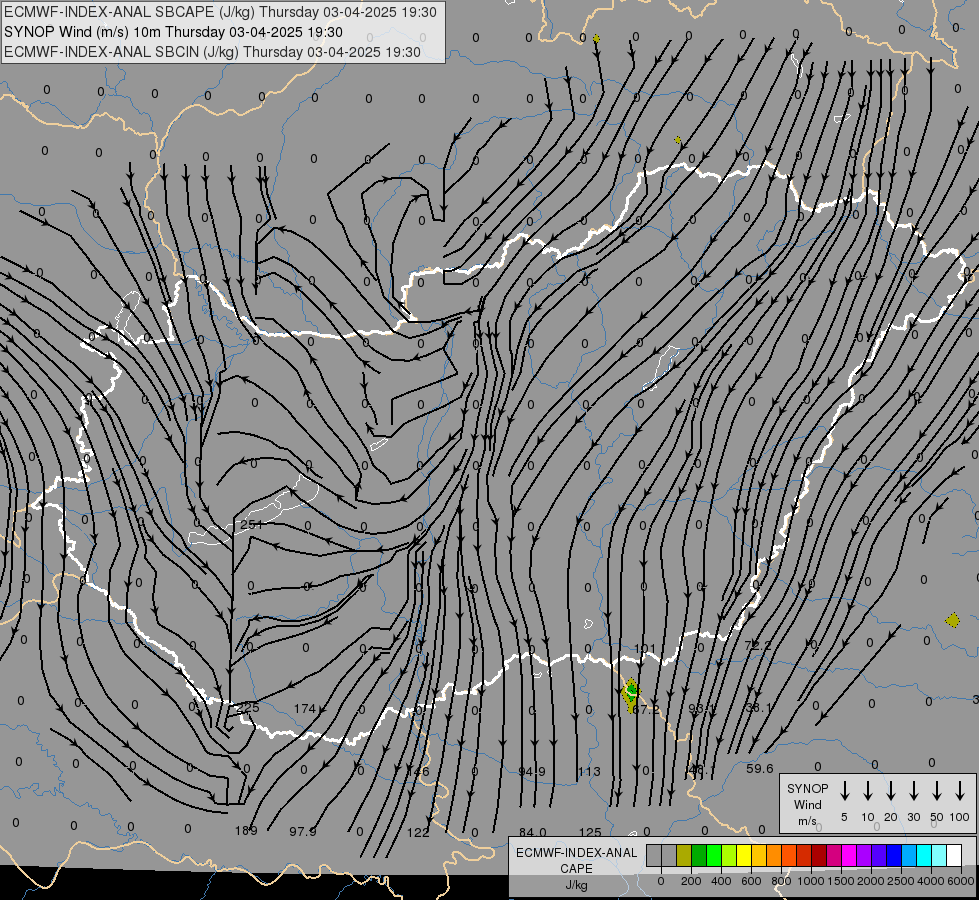Screen dimensions: 979x900
Task: Click the SYNOP Wind 10m title line
Action: [x=173, y=32]
